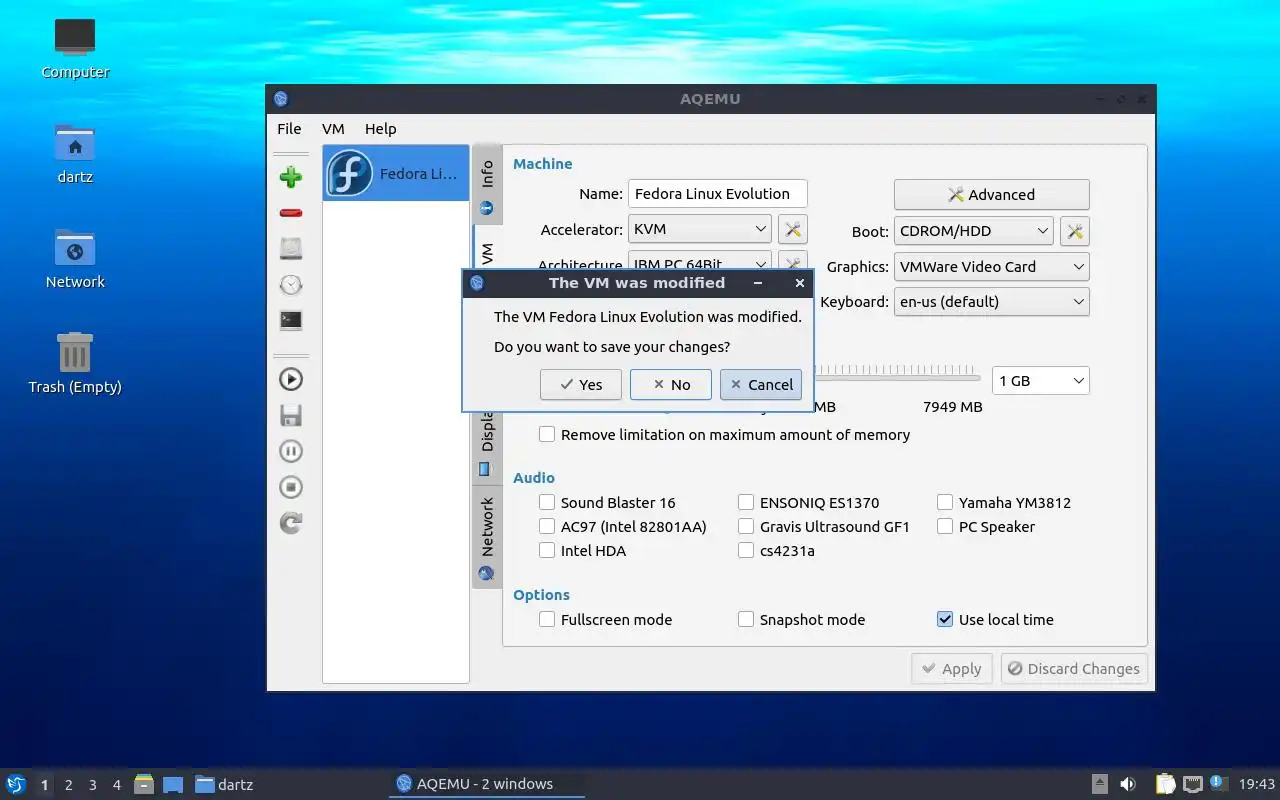This screenshot has width=1280, height=800.
Task: Click Cancel in the modified dialog
Action: (x=761, y=384)
